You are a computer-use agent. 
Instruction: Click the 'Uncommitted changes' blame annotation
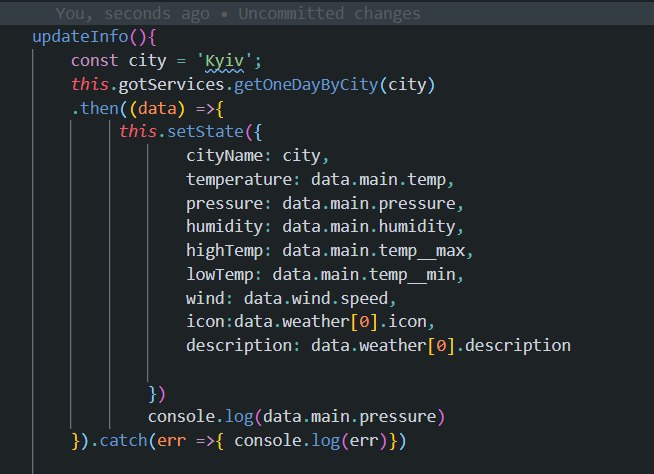tap(330, 13)
